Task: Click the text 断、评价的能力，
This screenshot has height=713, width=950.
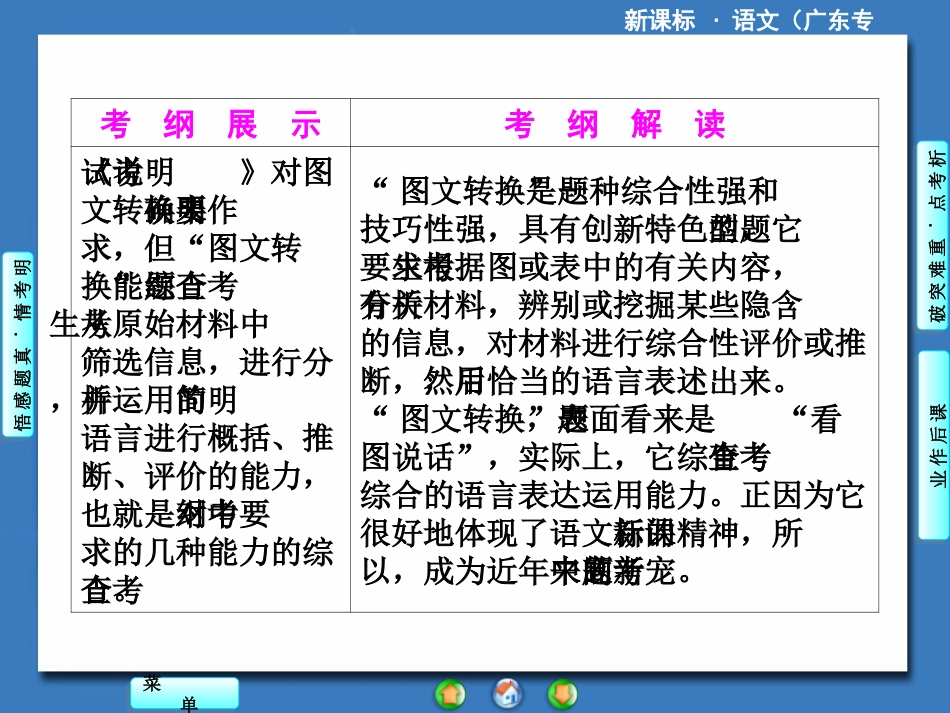Action: click(x=199, y=476)
